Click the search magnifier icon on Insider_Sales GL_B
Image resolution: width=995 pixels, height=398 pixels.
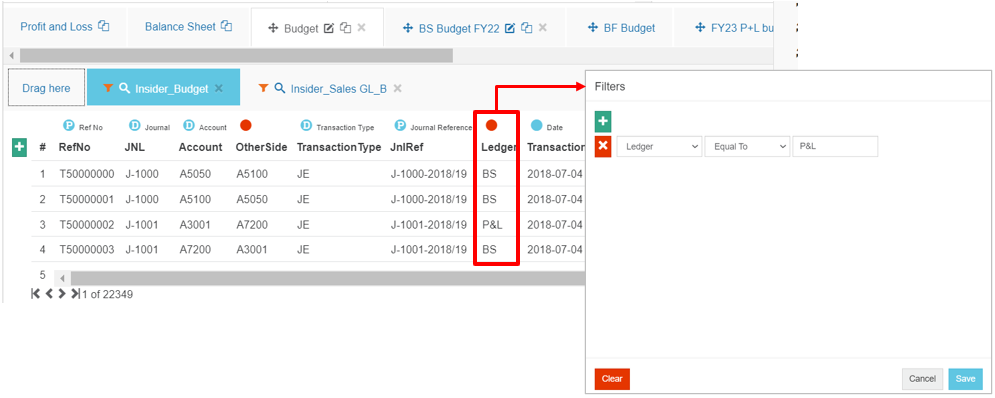pyautogui.click(x=279, y=88)
